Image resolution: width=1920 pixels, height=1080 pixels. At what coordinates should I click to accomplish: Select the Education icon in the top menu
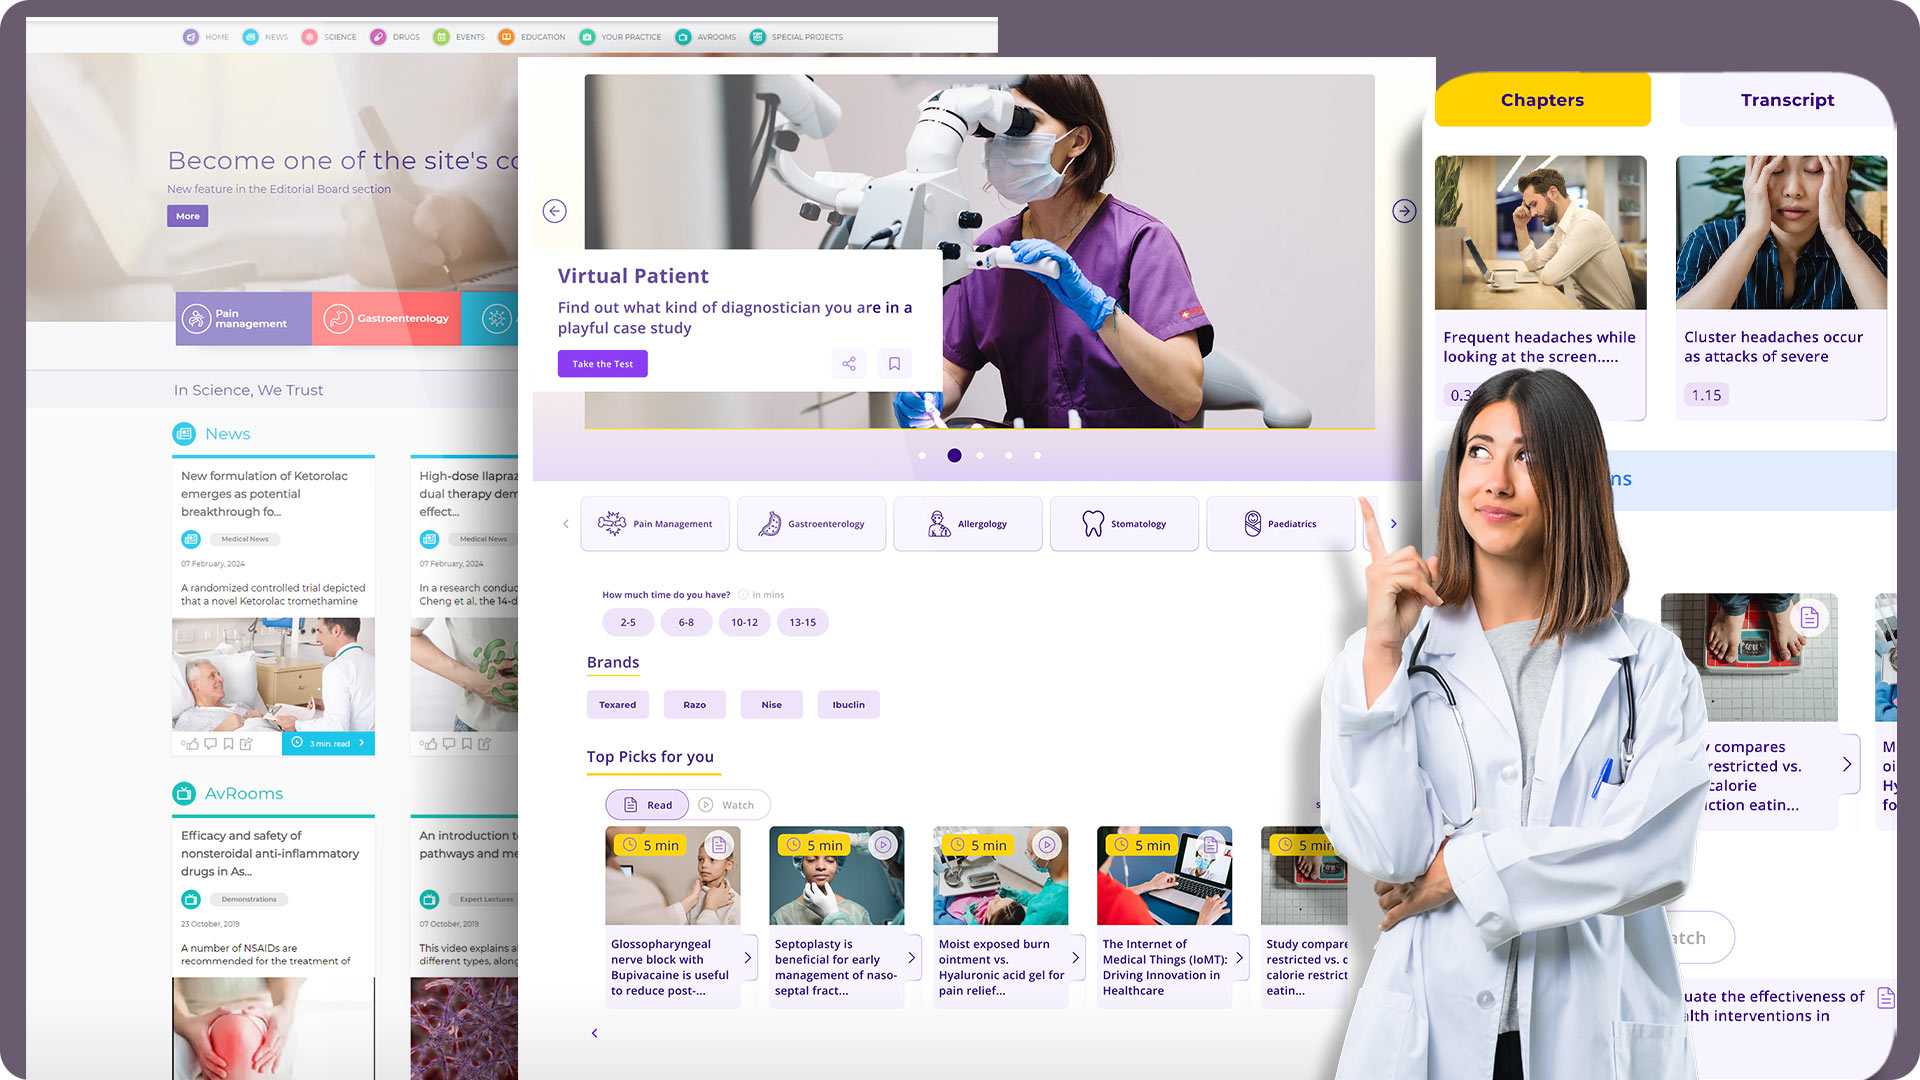507,36
